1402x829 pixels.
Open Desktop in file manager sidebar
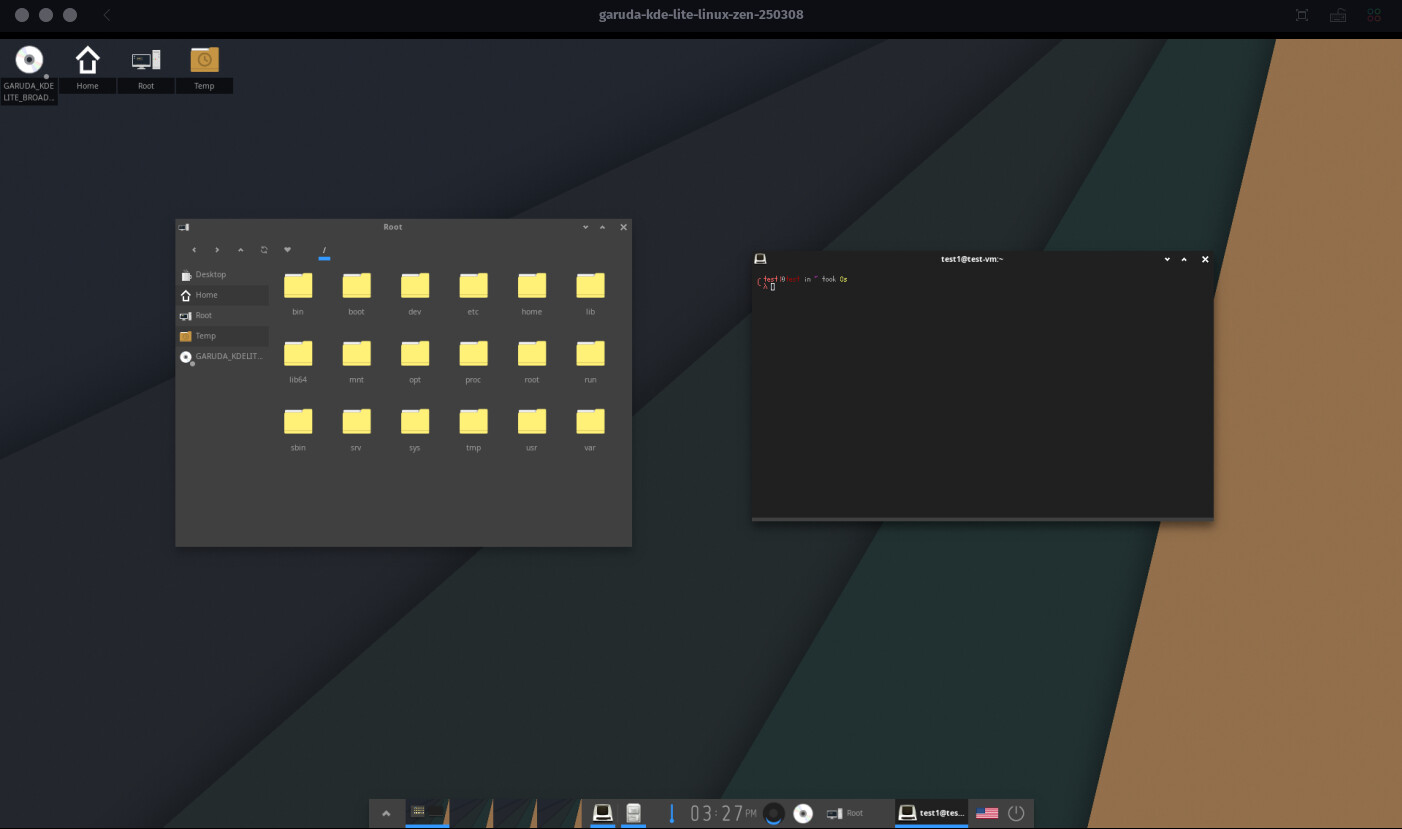point(222,274)
